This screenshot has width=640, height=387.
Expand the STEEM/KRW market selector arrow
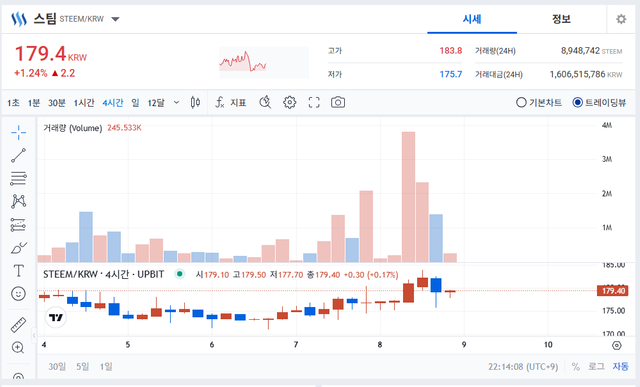(x=116, y=19)
